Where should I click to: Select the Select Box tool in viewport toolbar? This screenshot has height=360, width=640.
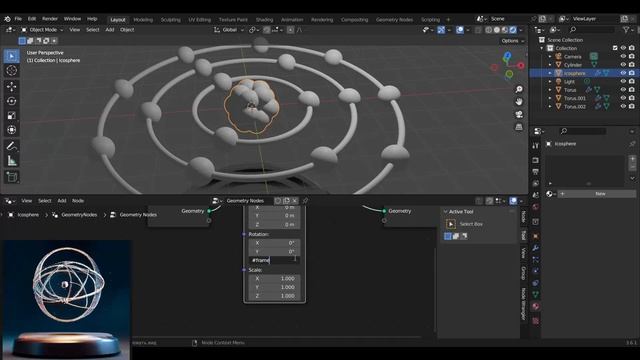(x=11, y=56)
